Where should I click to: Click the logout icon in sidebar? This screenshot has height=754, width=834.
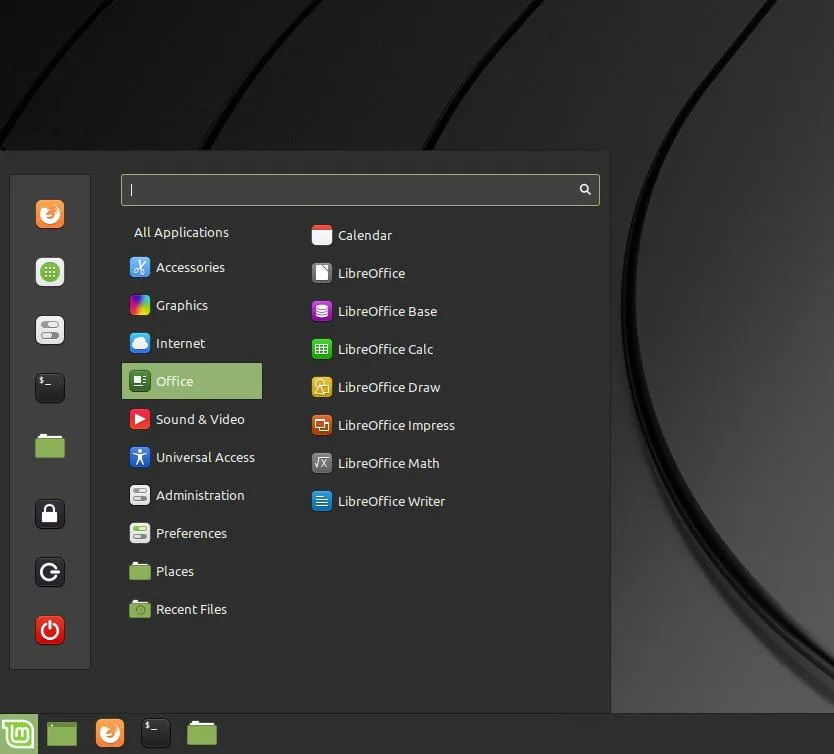50,572
